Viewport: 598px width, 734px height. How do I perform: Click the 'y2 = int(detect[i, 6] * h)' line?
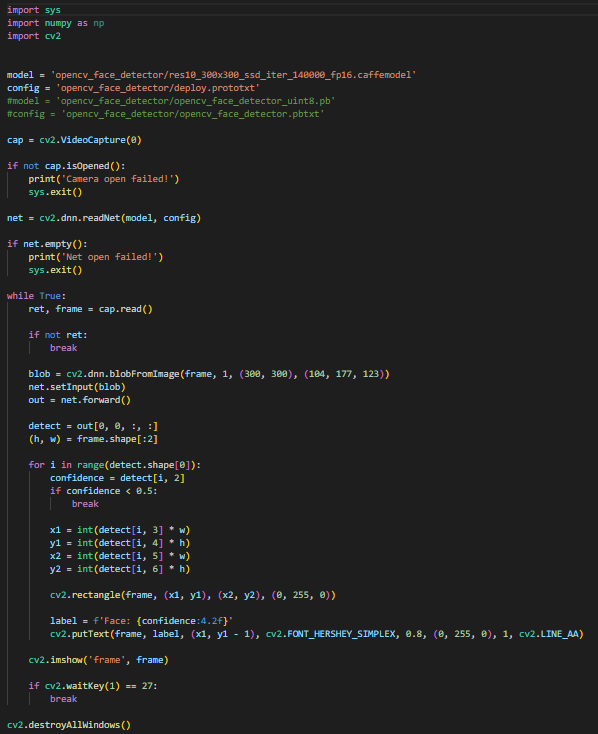coord(120,569)
